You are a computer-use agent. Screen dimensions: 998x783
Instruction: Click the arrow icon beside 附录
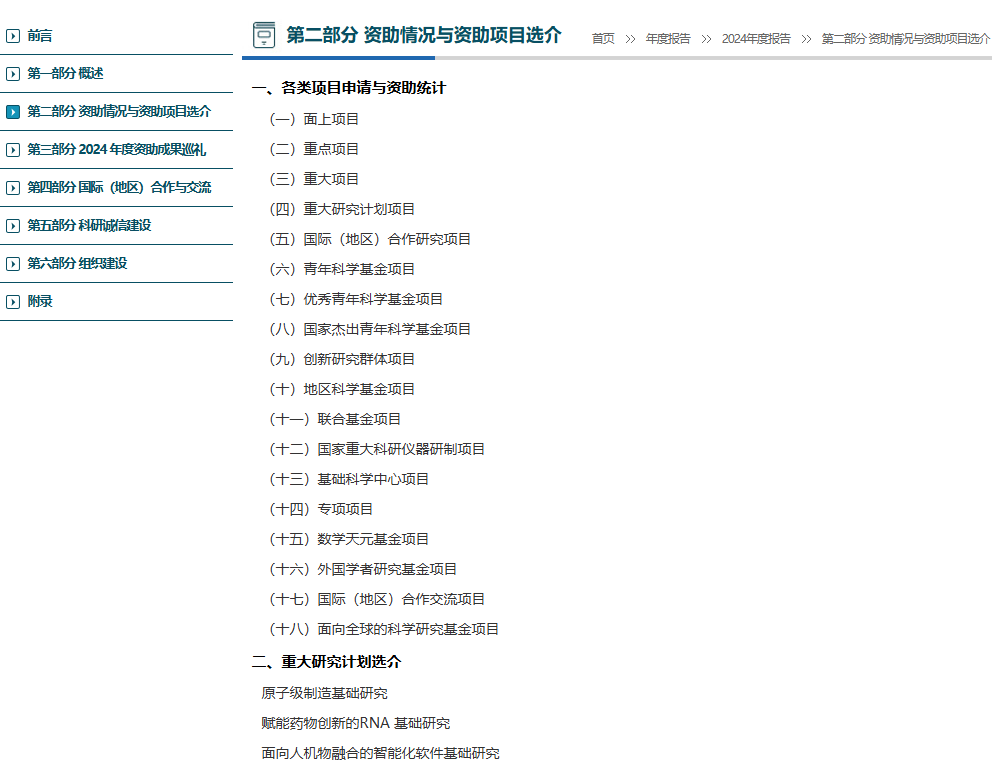click(x=12, y=301)
